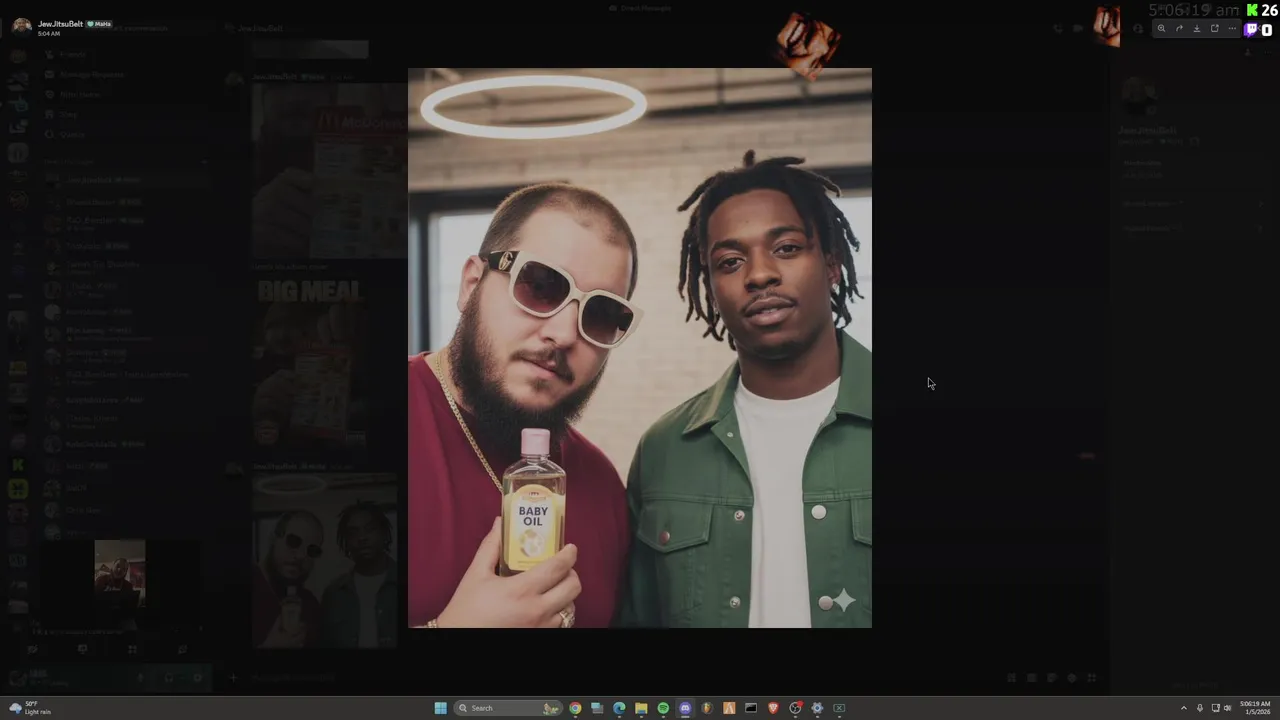1280x720 pixels.
Task: Click the microphone tray icon
Action: coord(1200,708)
